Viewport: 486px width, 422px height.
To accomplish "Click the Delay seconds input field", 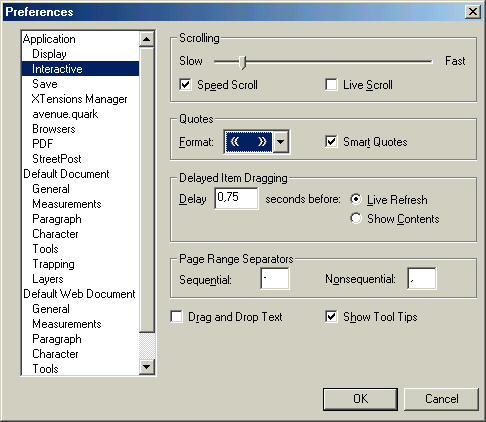I will tap(236, 198).
